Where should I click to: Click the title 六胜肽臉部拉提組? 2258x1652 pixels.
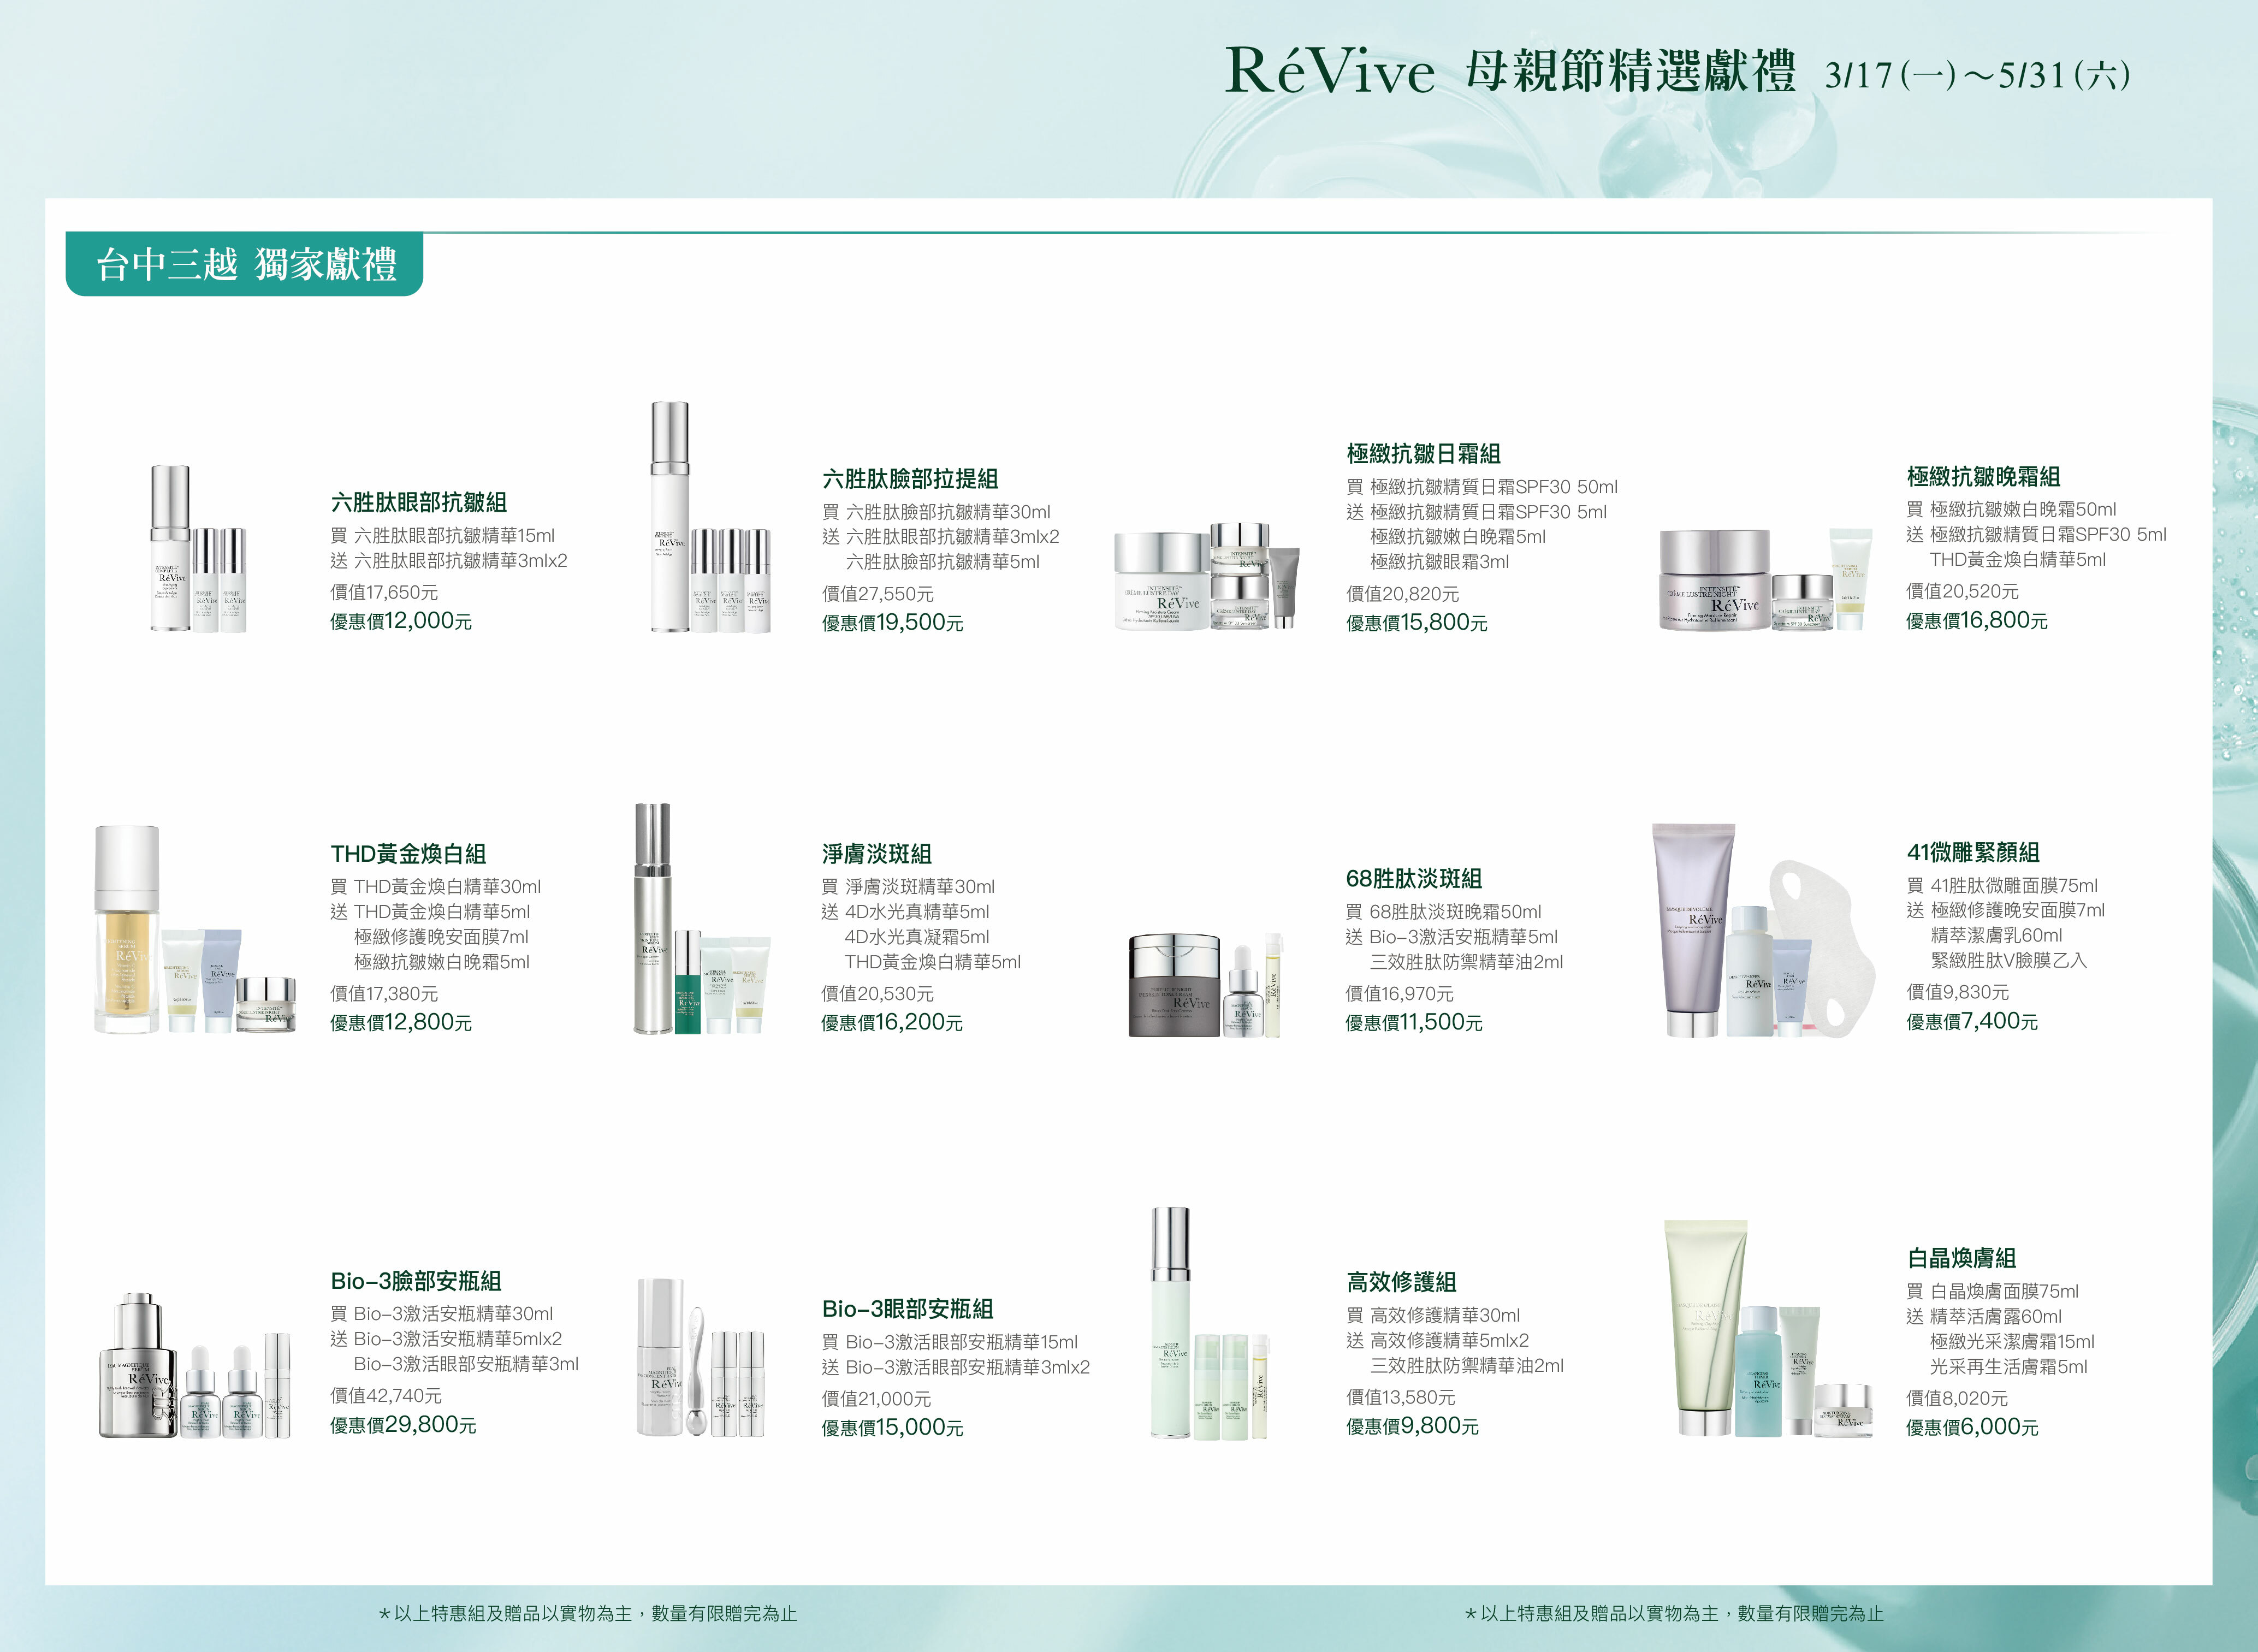tap(910, 479)
